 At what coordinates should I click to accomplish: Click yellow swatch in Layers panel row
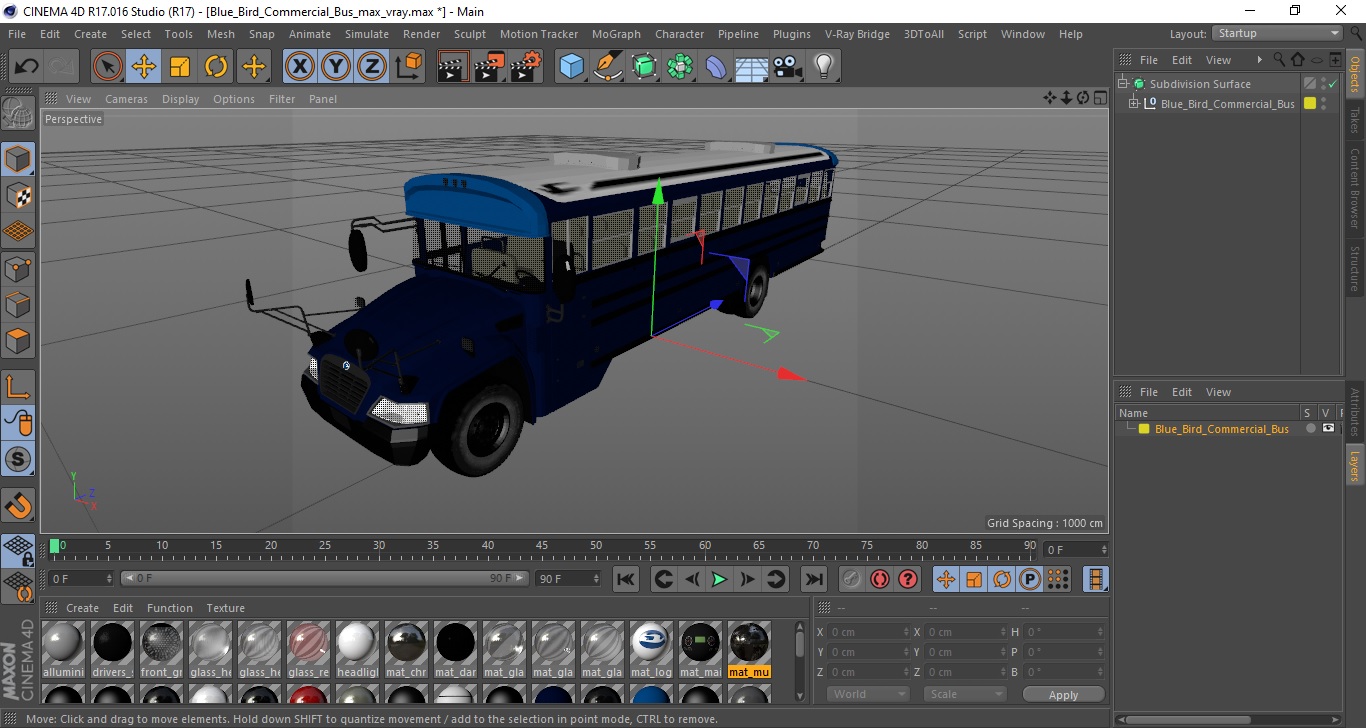pos(1144,429)
